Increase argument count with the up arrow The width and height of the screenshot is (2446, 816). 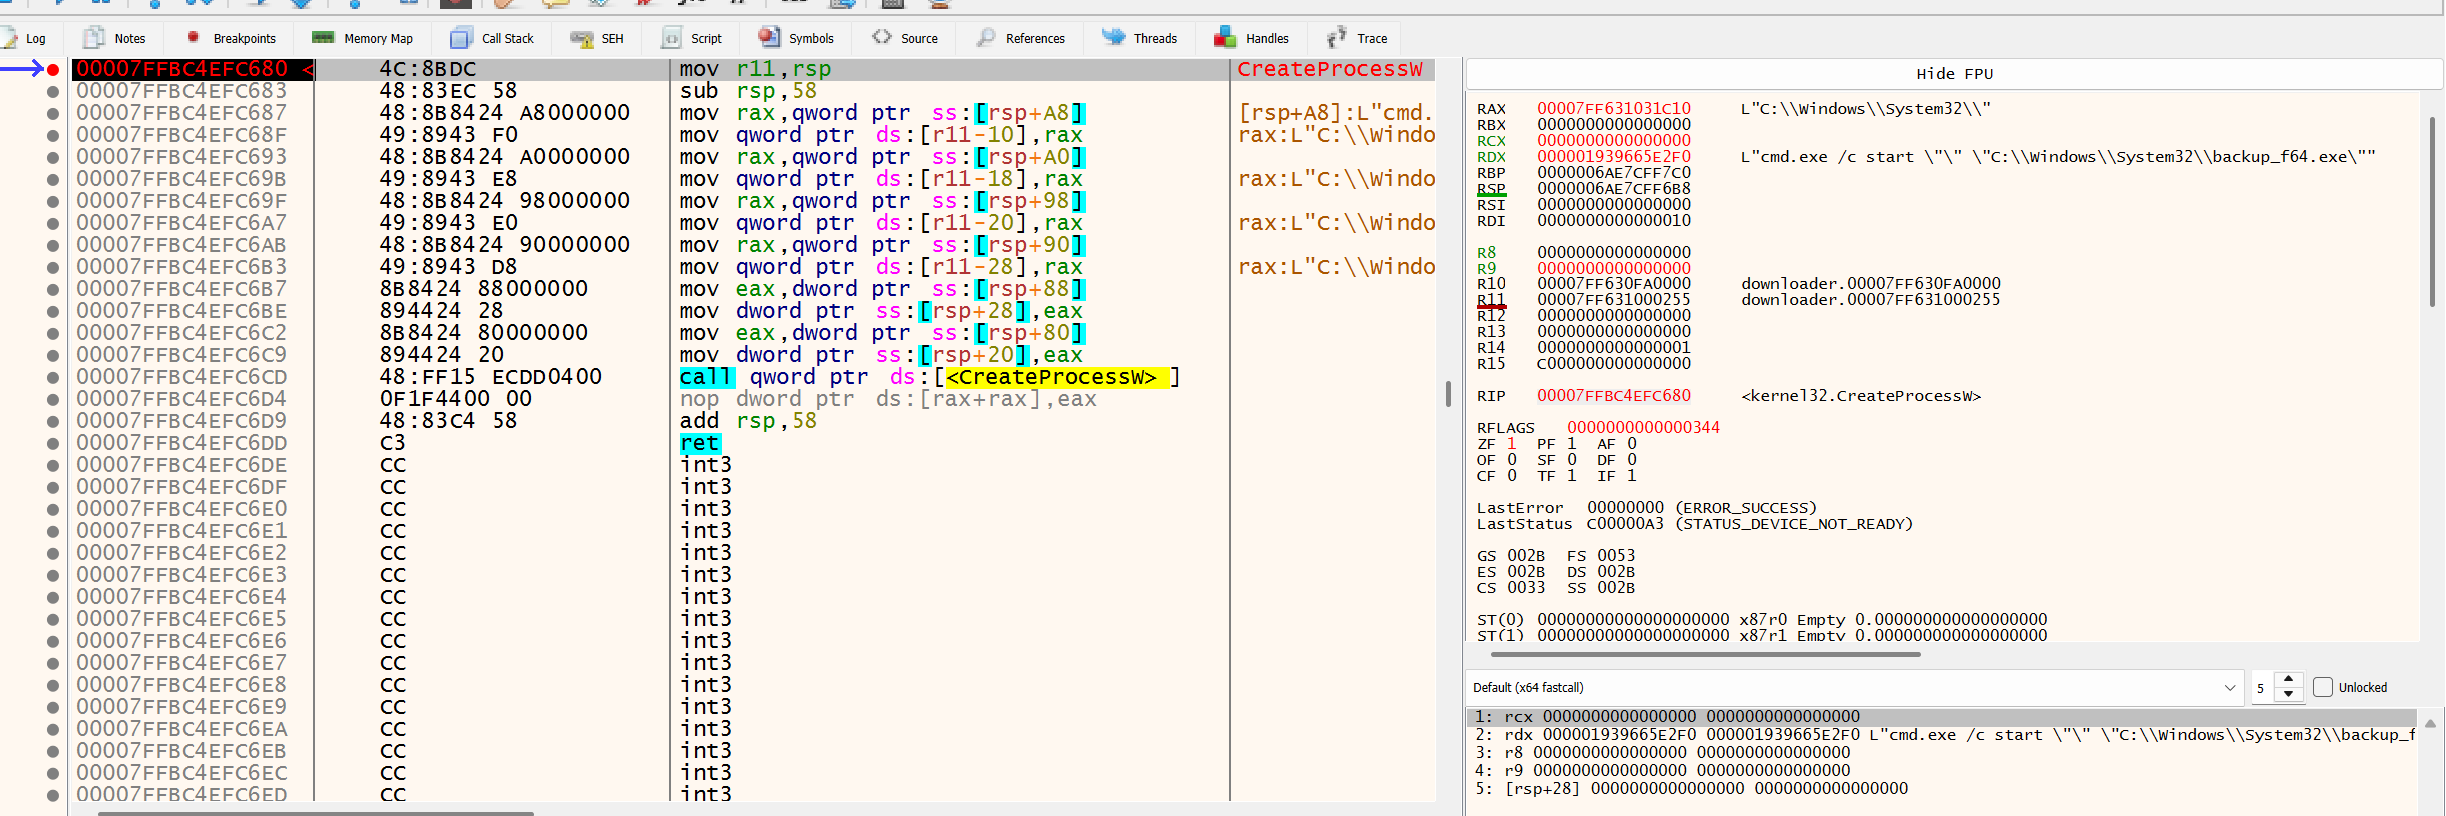(x=2288, y=679)
